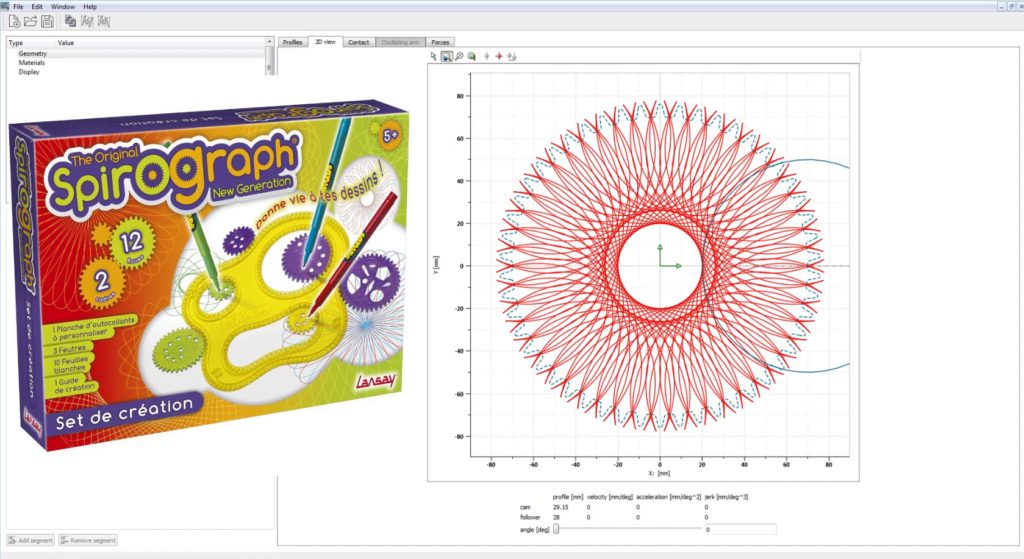Image resolution: width=1024 pixels, height=559 pixels.
Task: Open the Forces tab
Action: click(x=440, y=42)
